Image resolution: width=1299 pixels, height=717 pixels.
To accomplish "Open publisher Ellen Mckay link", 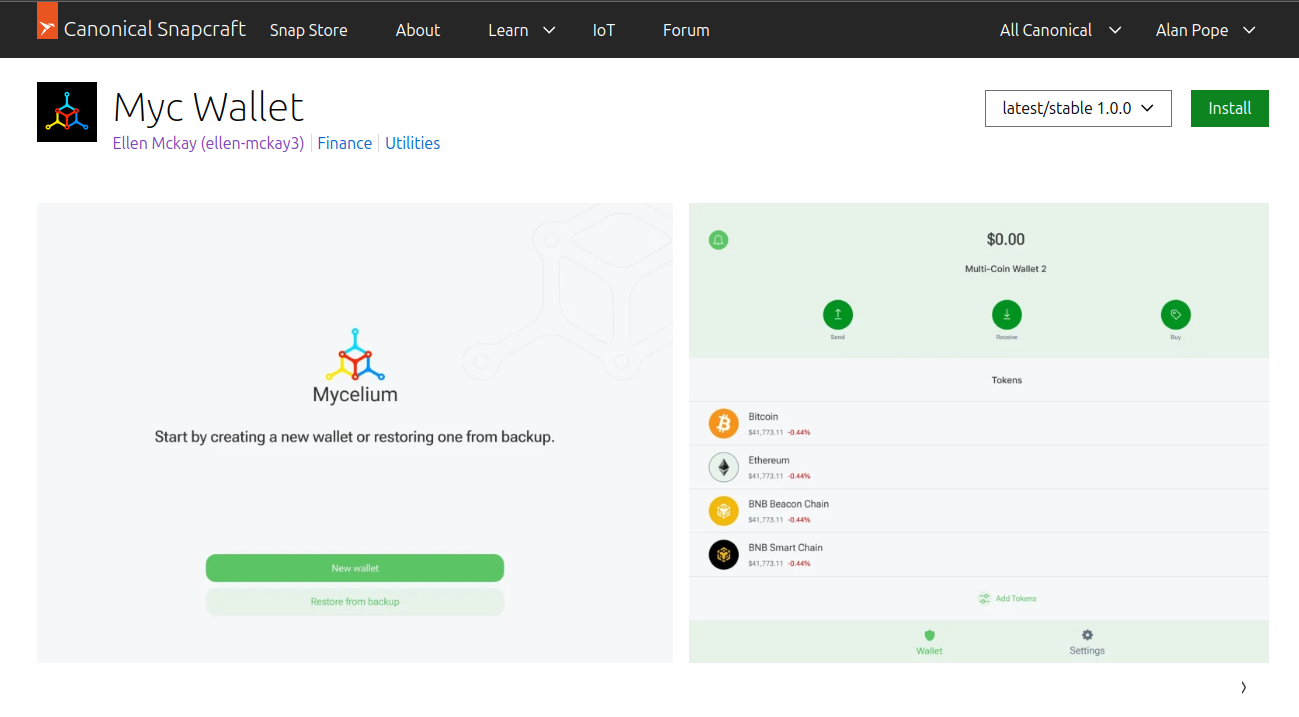I will tap(208, 143).
